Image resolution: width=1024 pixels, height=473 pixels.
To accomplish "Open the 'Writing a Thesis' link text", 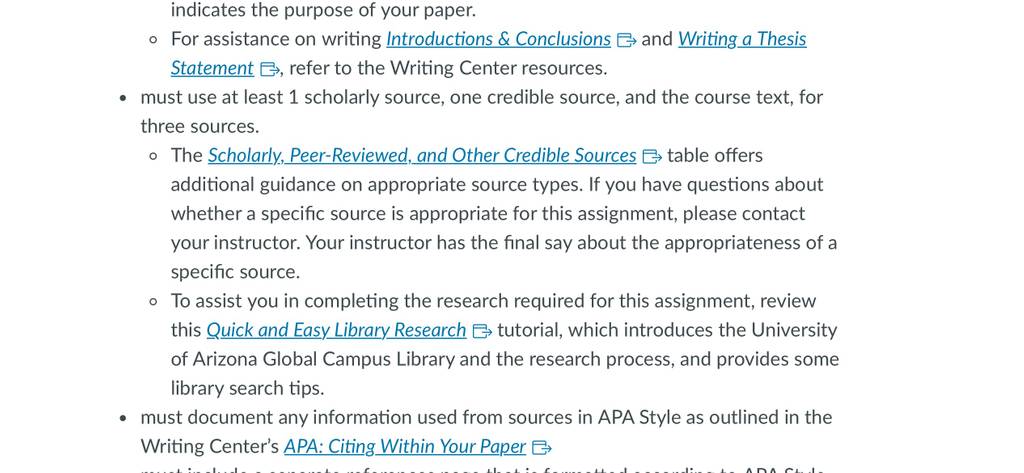I will [x=742, y=39].
